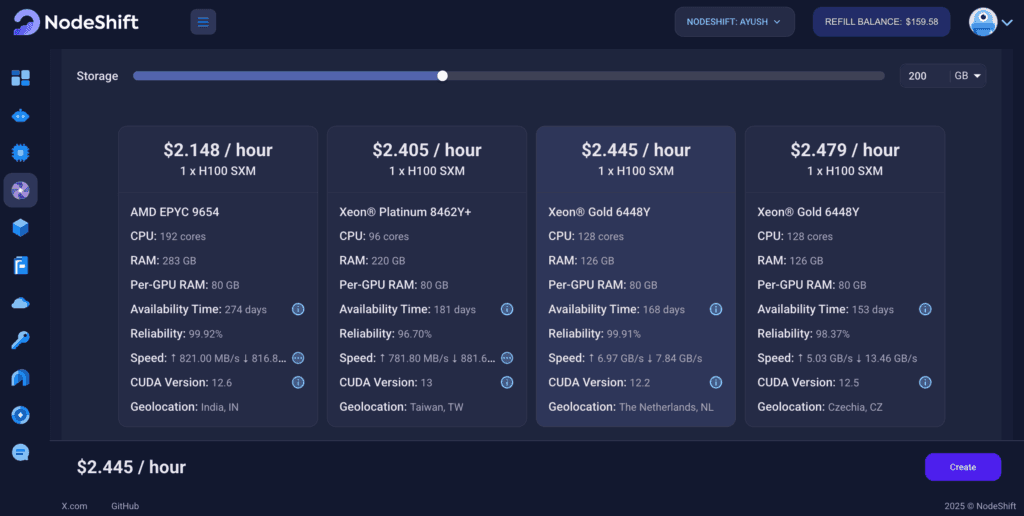Expand Speed ellipsis on Xeon Platinum 8462Y+ card
Image resolution: width=1024 pixels, height=516 pixels.
tap(507, 358)
